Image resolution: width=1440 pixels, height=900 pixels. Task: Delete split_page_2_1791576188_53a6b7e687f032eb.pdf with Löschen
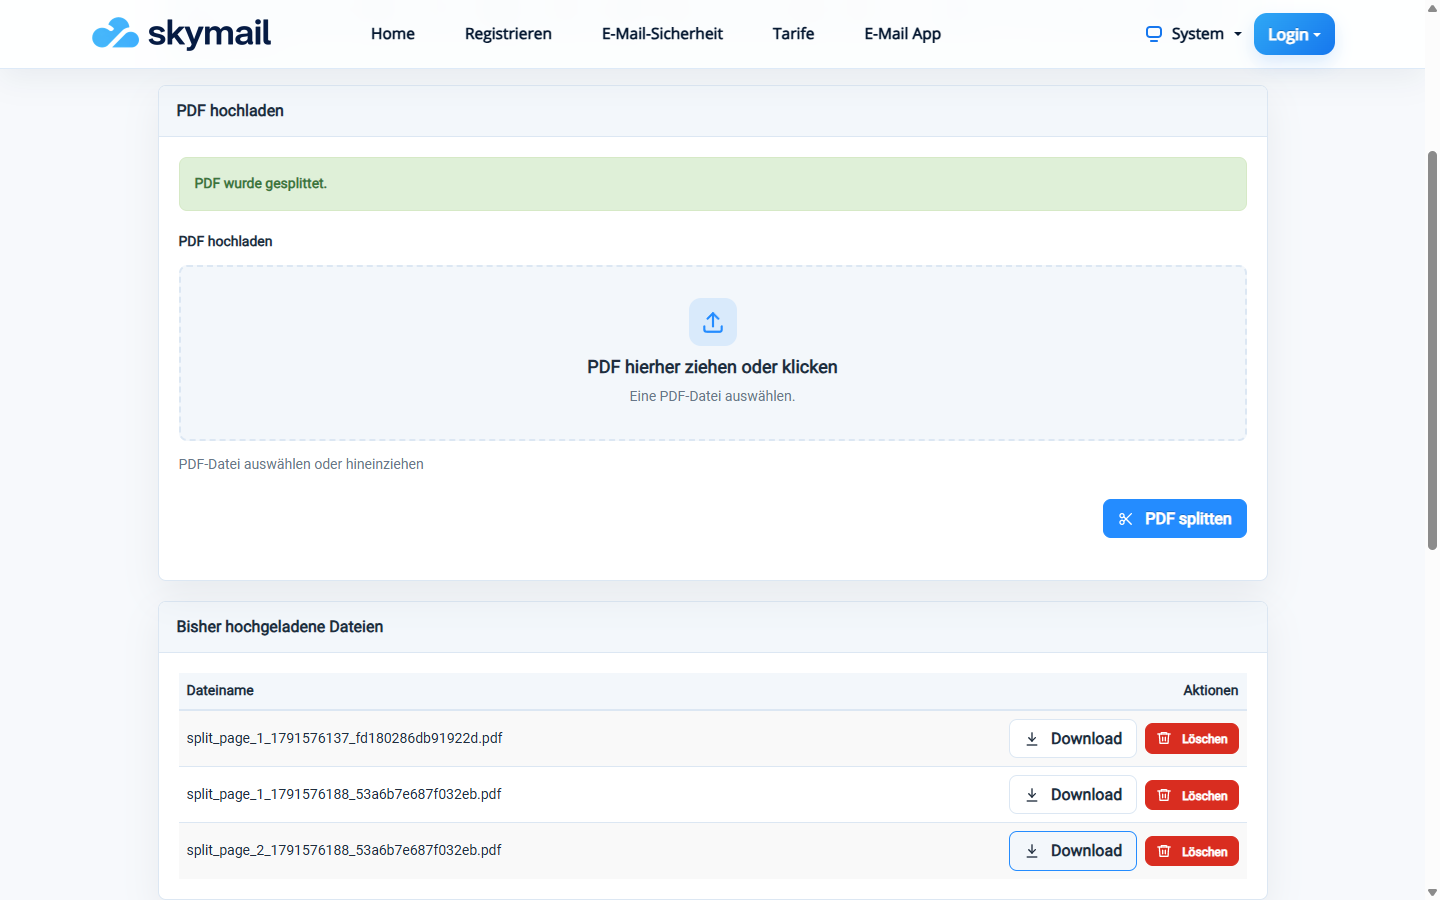(x=1192, y=851)
